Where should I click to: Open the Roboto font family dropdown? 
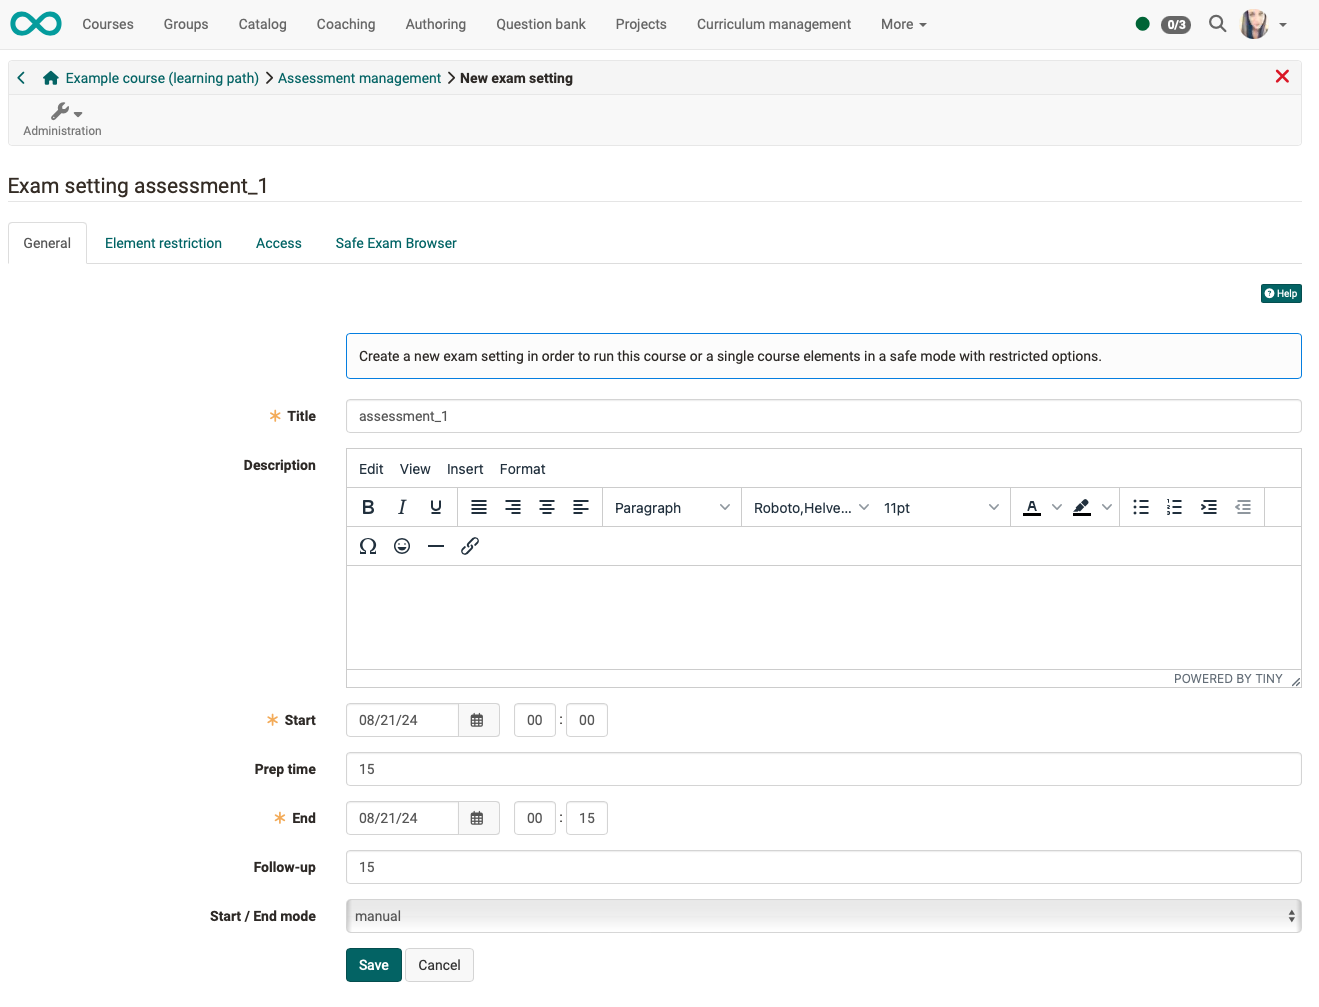(x=811, y=508)
